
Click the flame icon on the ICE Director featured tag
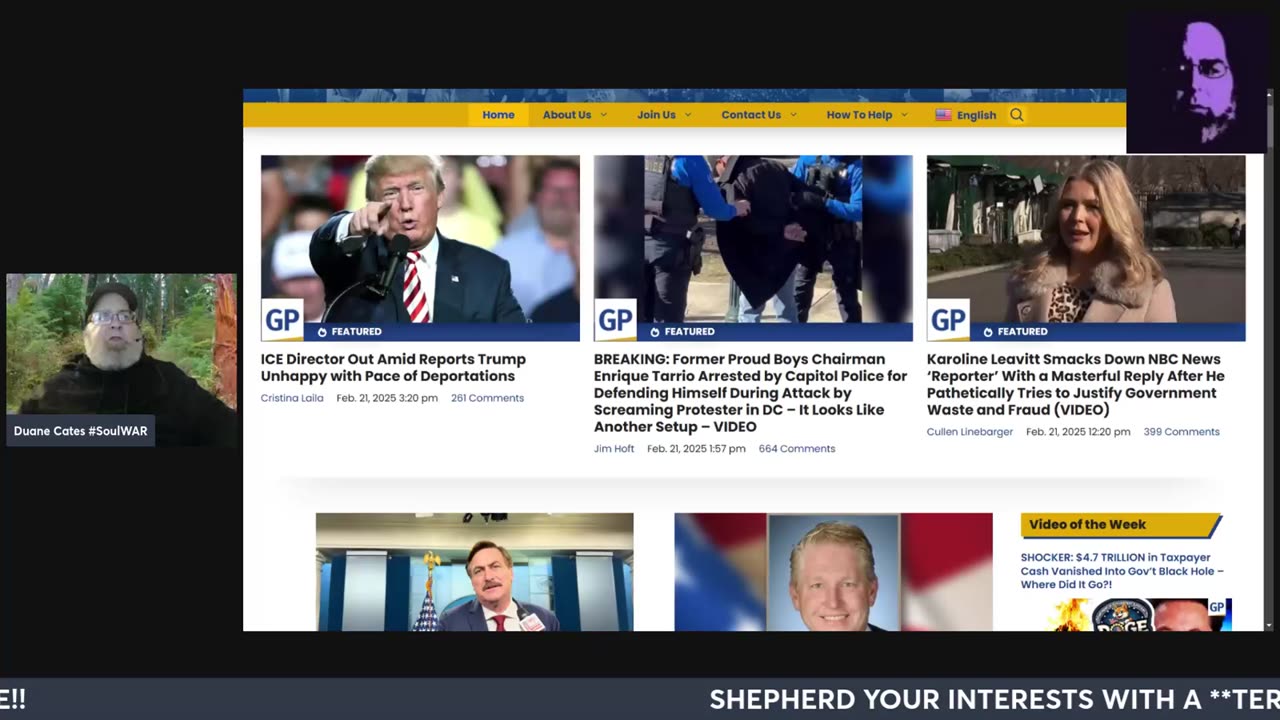(322, 332)
